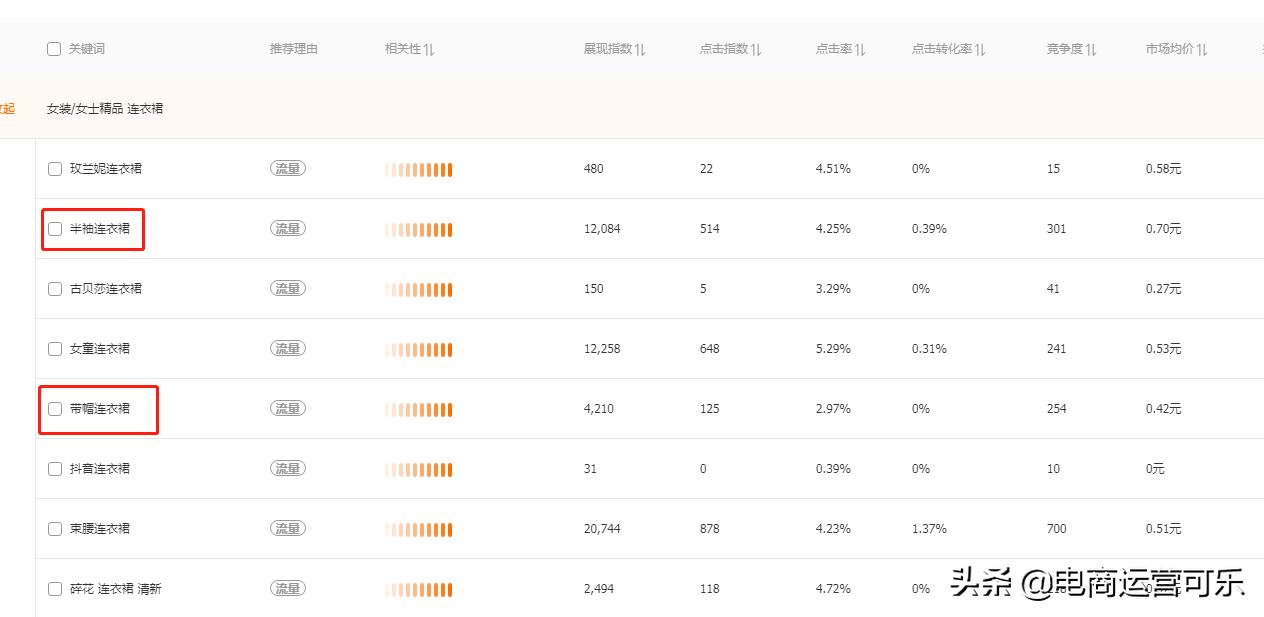Enable checkbox for 束腰连衣裙
The image size is (1264, 617).
pyautogui.click(x=55, y=529)
